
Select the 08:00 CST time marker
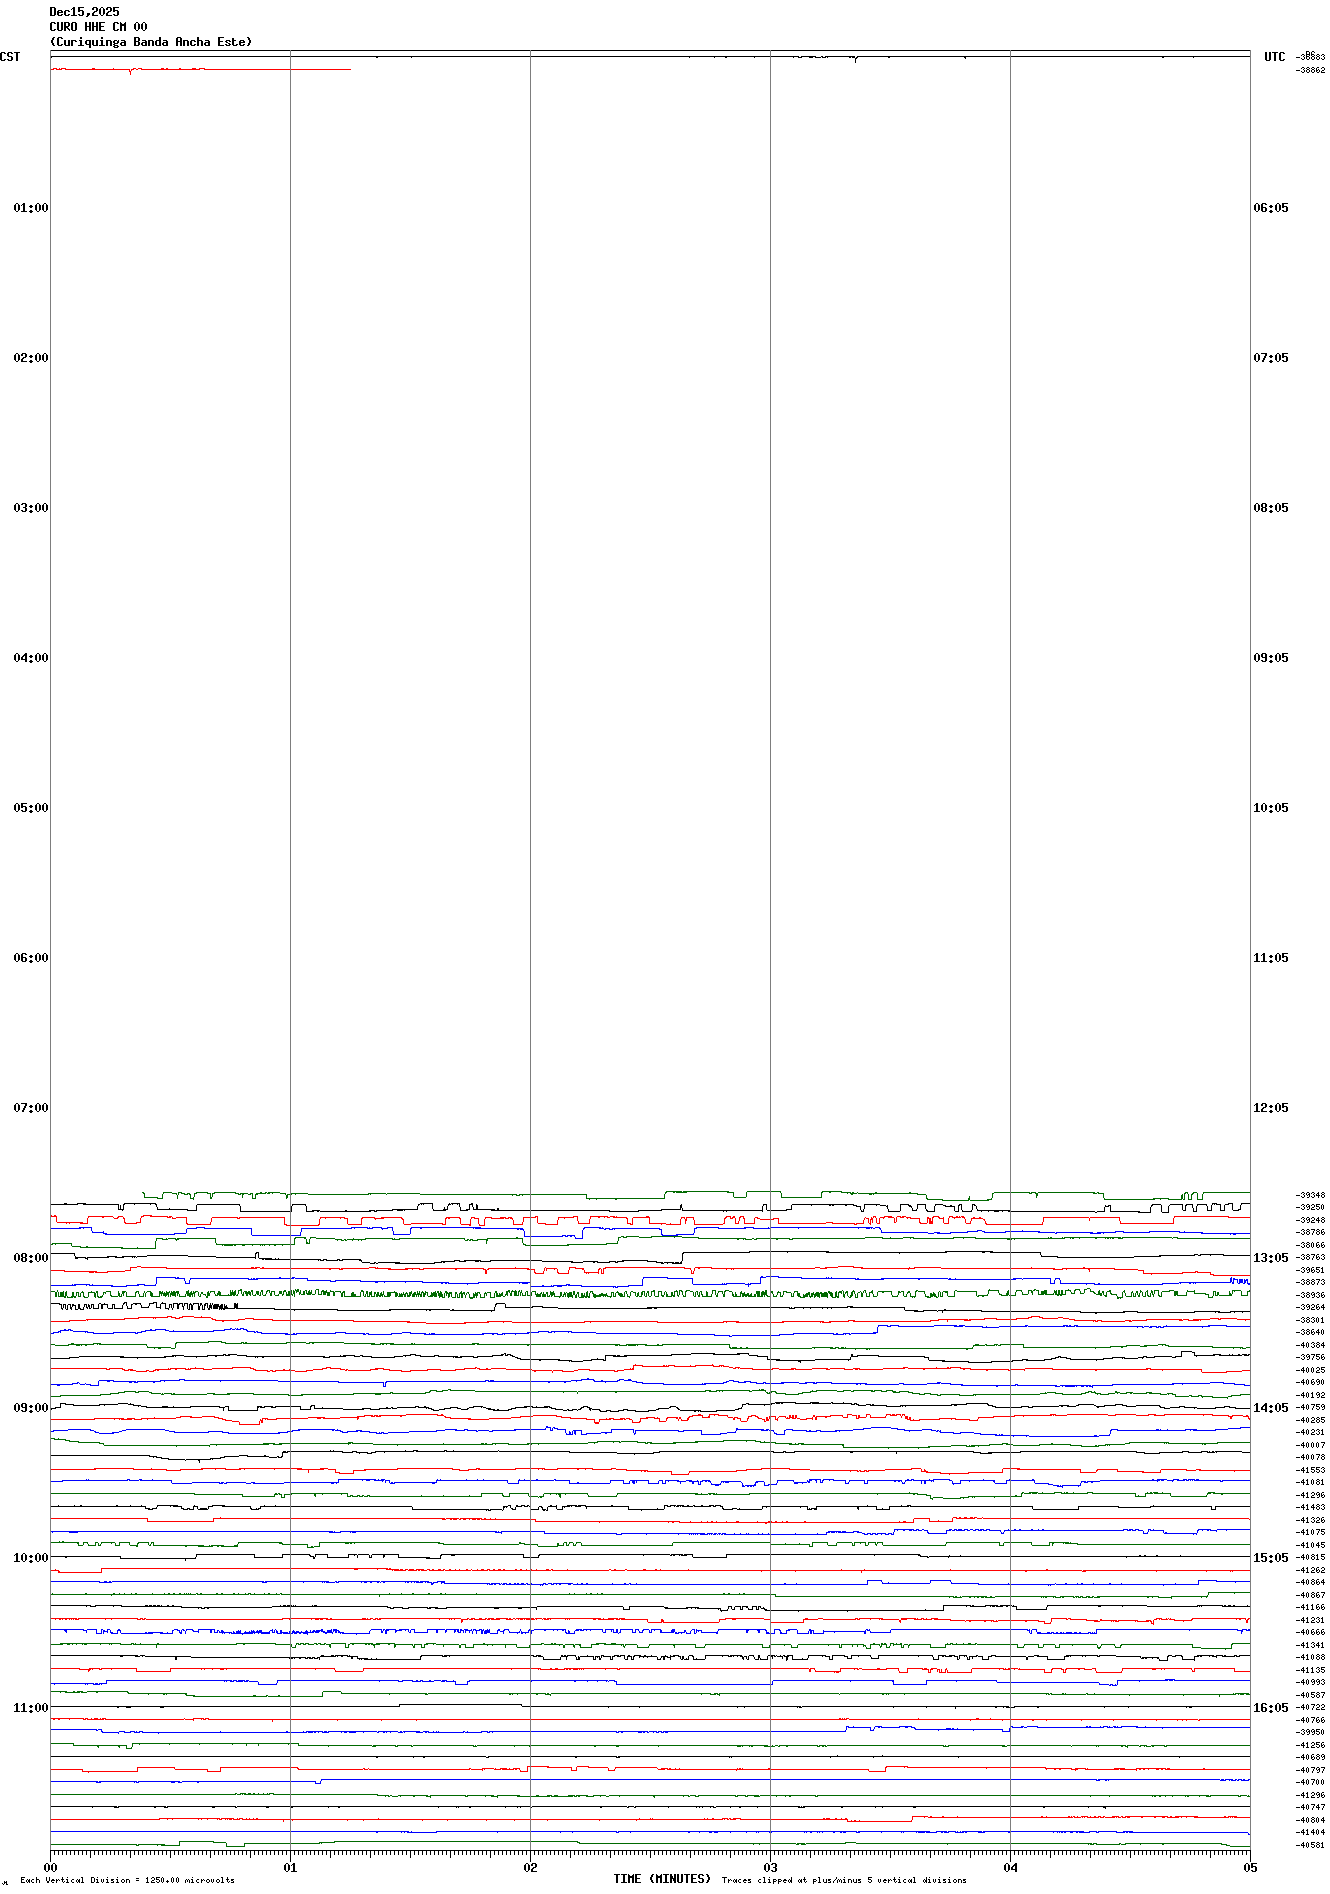tap(30, 1258)
